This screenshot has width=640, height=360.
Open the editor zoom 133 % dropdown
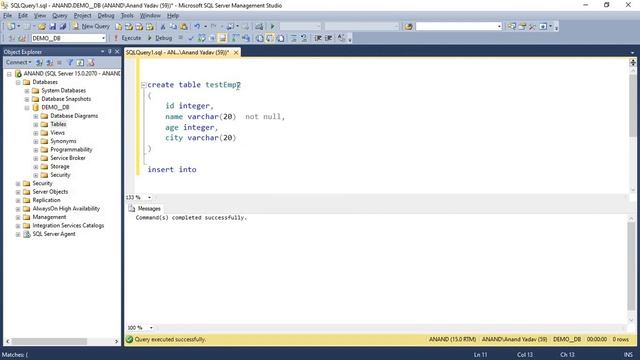click(x=149, y=198)
